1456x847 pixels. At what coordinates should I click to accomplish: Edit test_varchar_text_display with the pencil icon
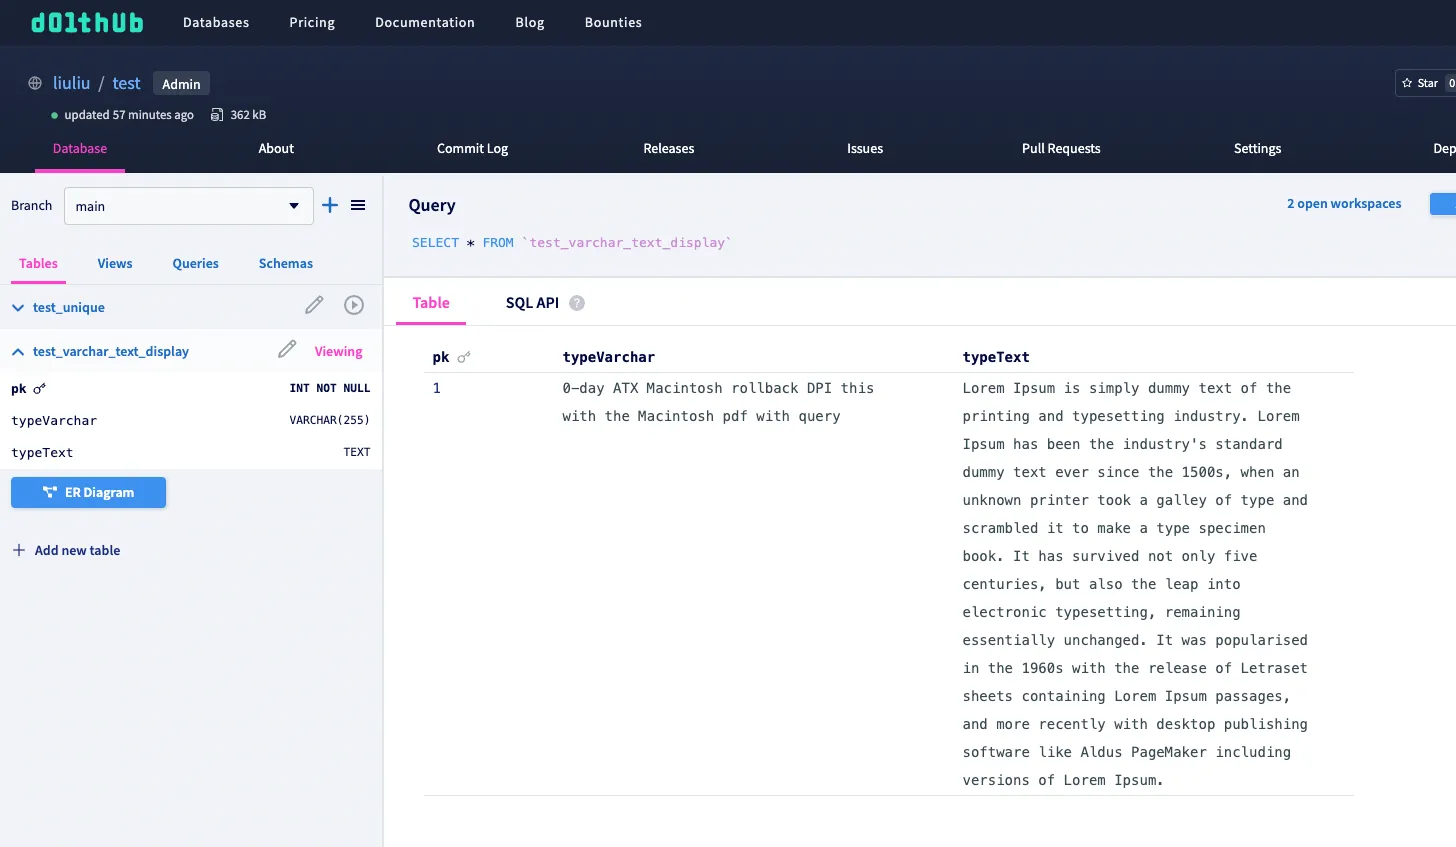[287, 351]
